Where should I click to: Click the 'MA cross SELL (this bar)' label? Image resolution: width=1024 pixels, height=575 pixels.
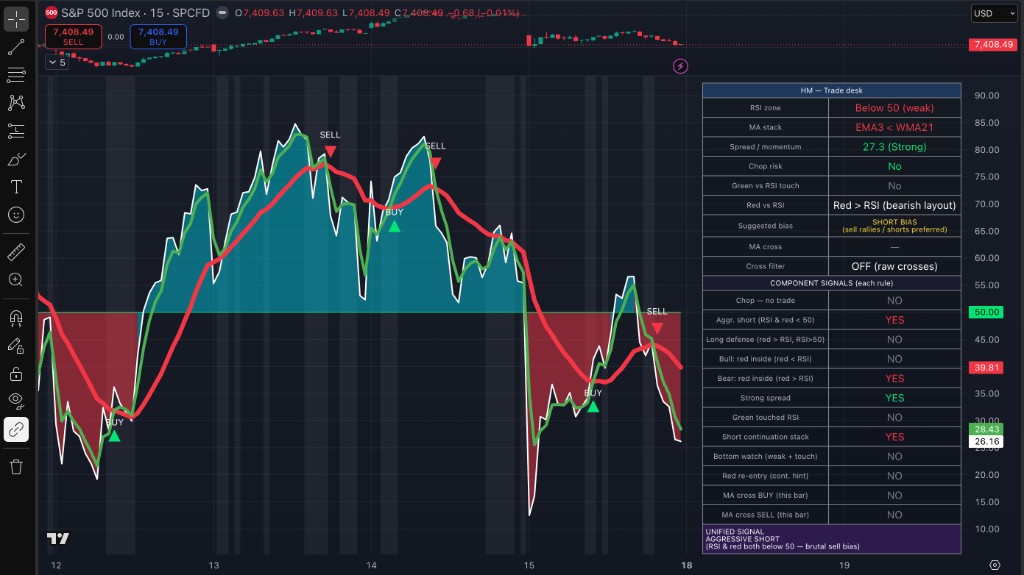[765, 515]
